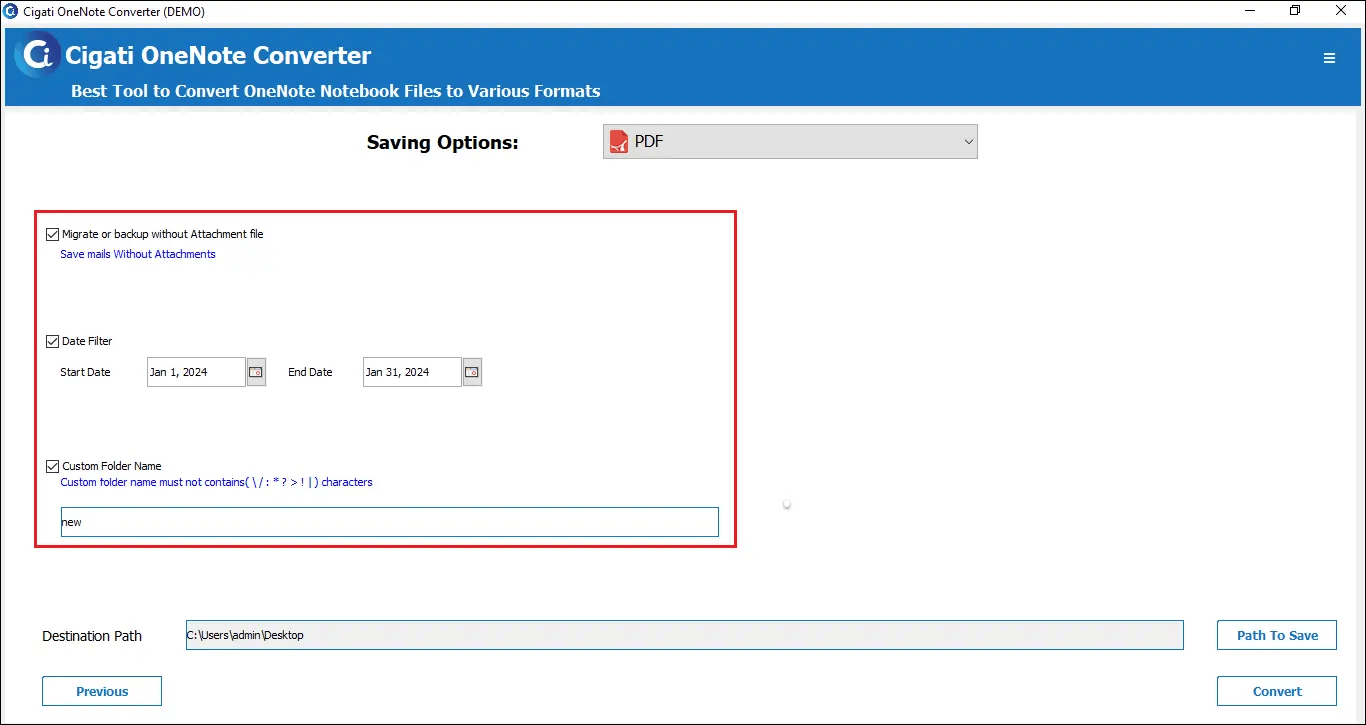Click the Destination Path label

click(x=92, y=636)
